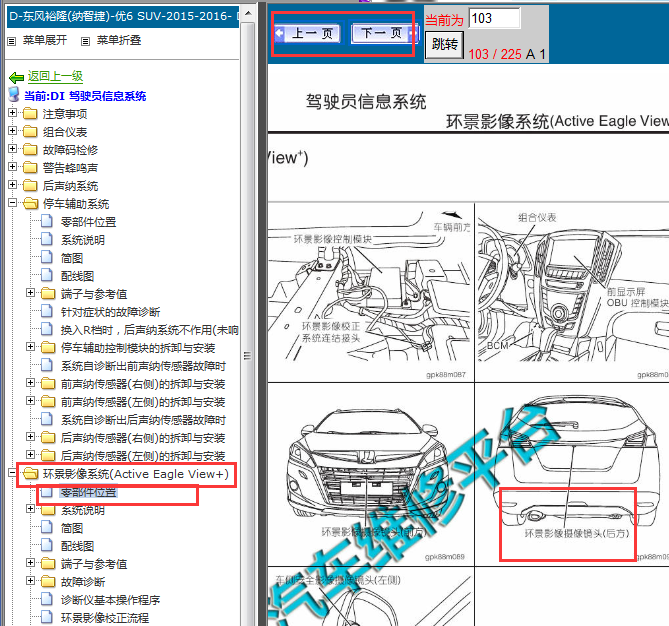Click the rear camera 环景影像摄像镜头(后方) diagram
669x626 pixels.
tap(572, 475)
